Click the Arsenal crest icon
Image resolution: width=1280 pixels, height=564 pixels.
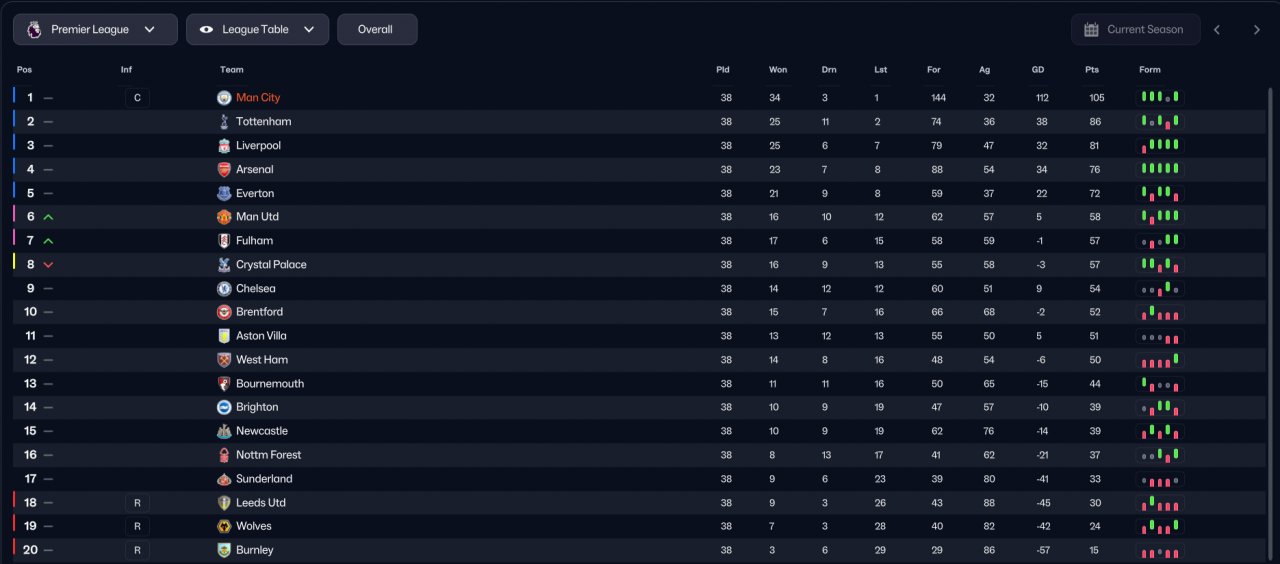pyautogui.click(x=224, y=170)
